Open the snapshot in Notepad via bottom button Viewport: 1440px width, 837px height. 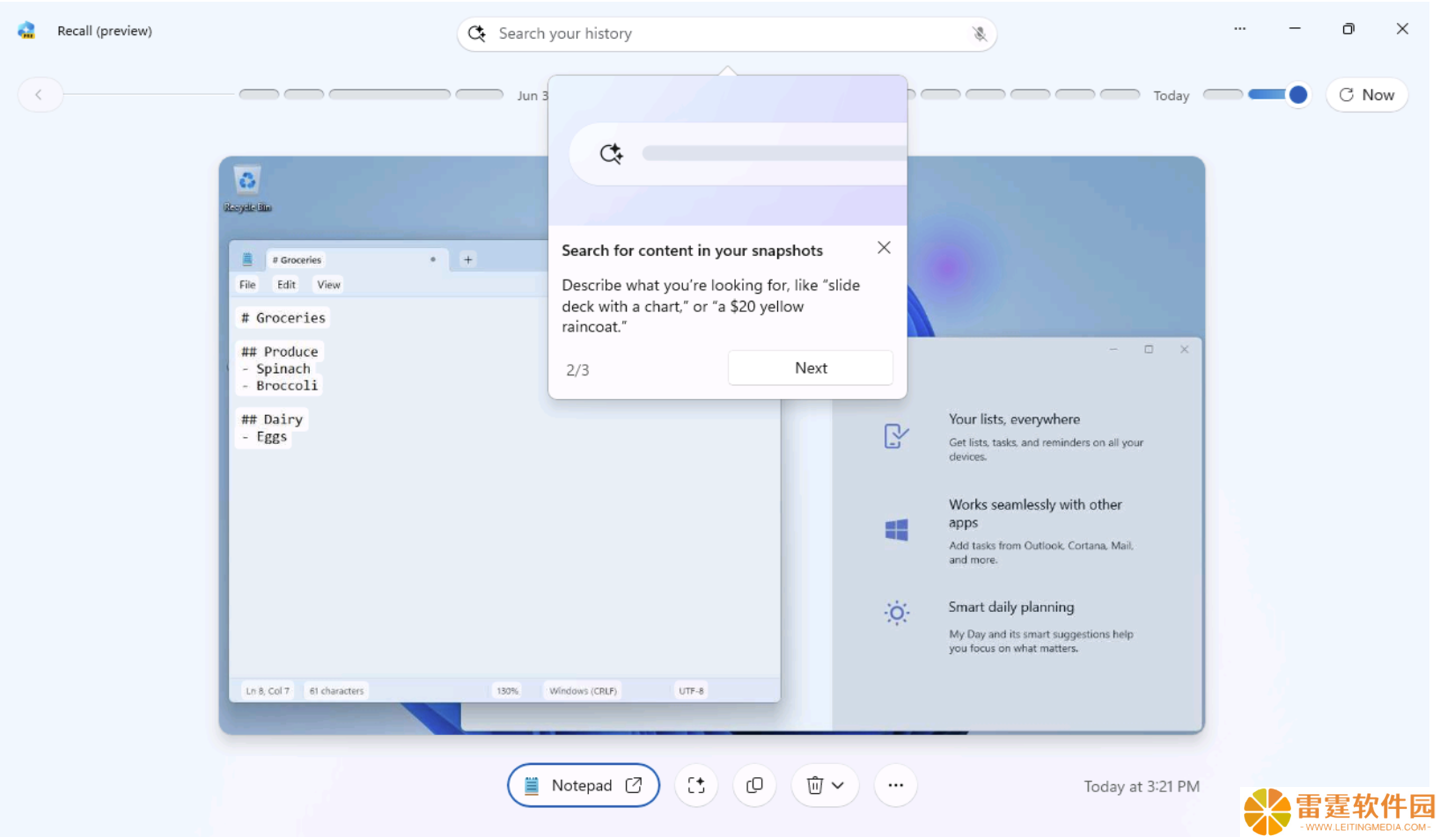[x=583, y=785]
